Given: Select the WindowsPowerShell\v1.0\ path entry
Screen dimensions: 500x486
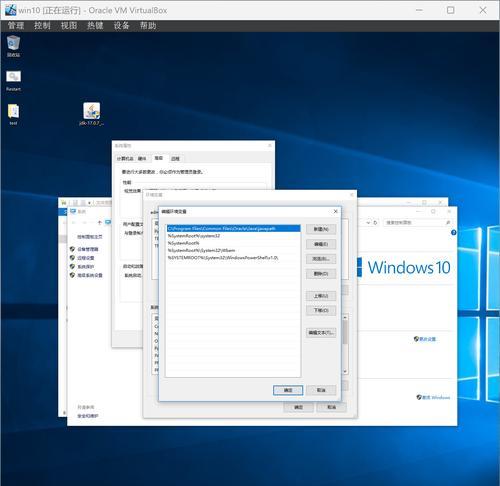Looking at the screenshot, I should coord(233,258).
